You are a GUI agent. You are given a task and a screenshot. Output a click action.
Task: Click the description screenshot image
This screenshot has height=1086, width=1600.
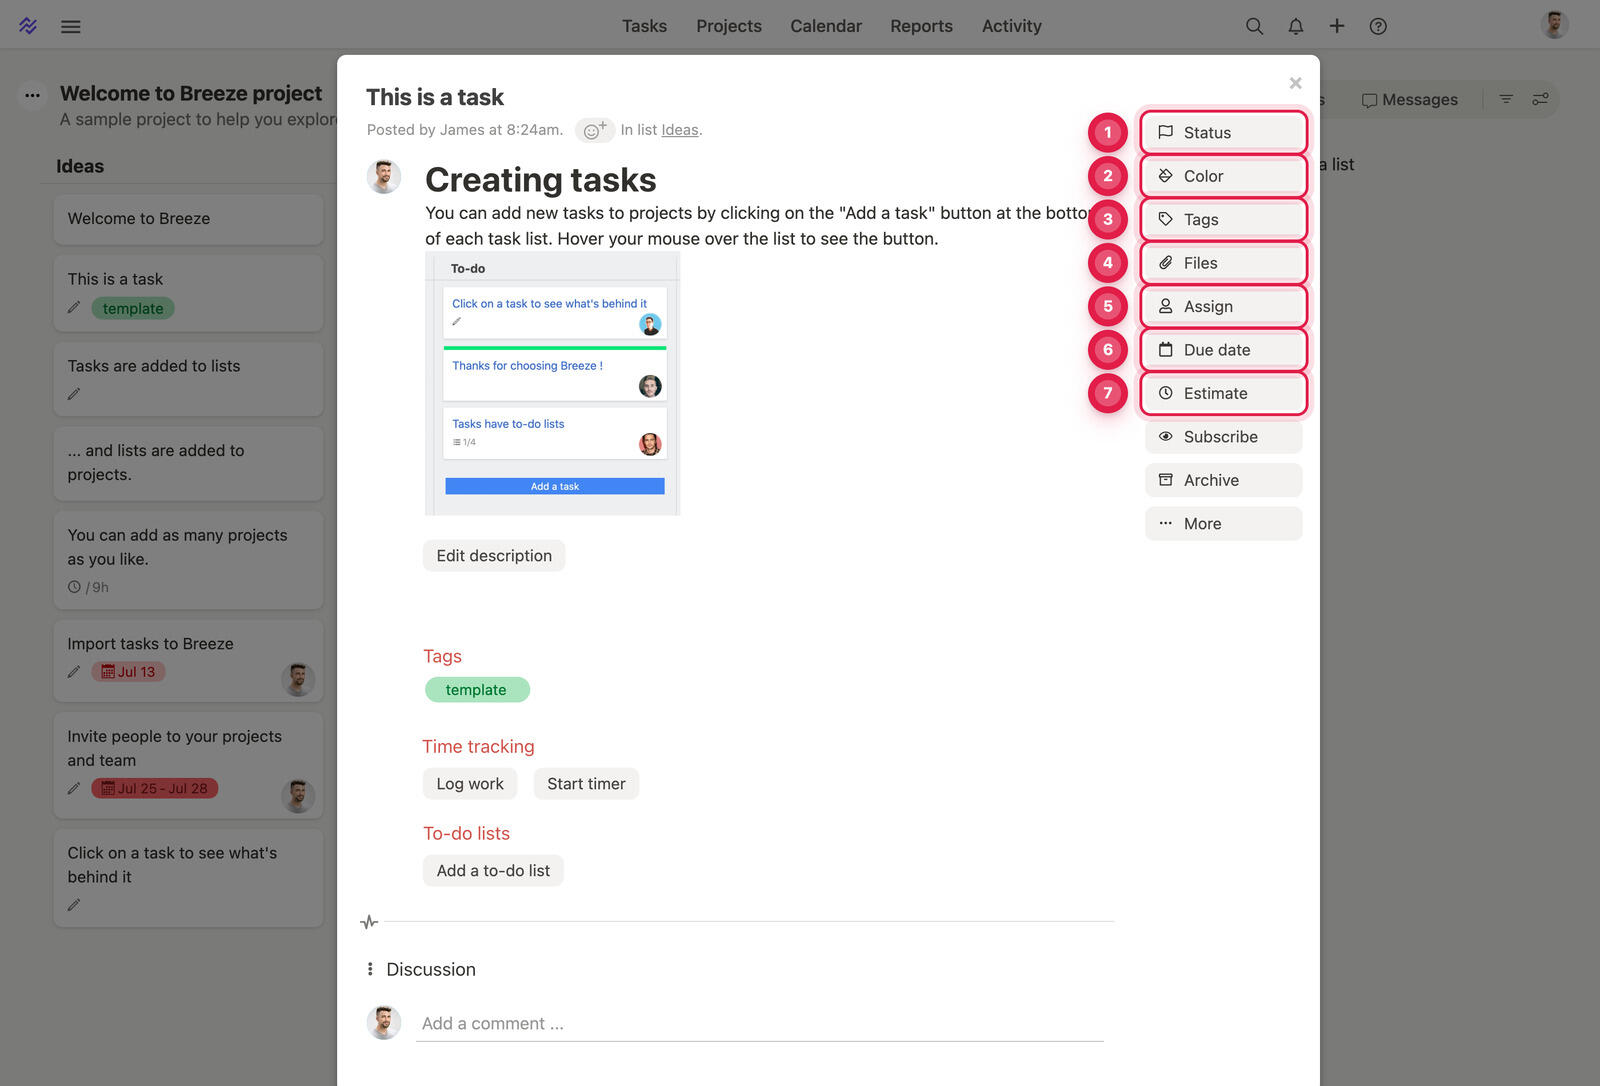click(552, 384)
